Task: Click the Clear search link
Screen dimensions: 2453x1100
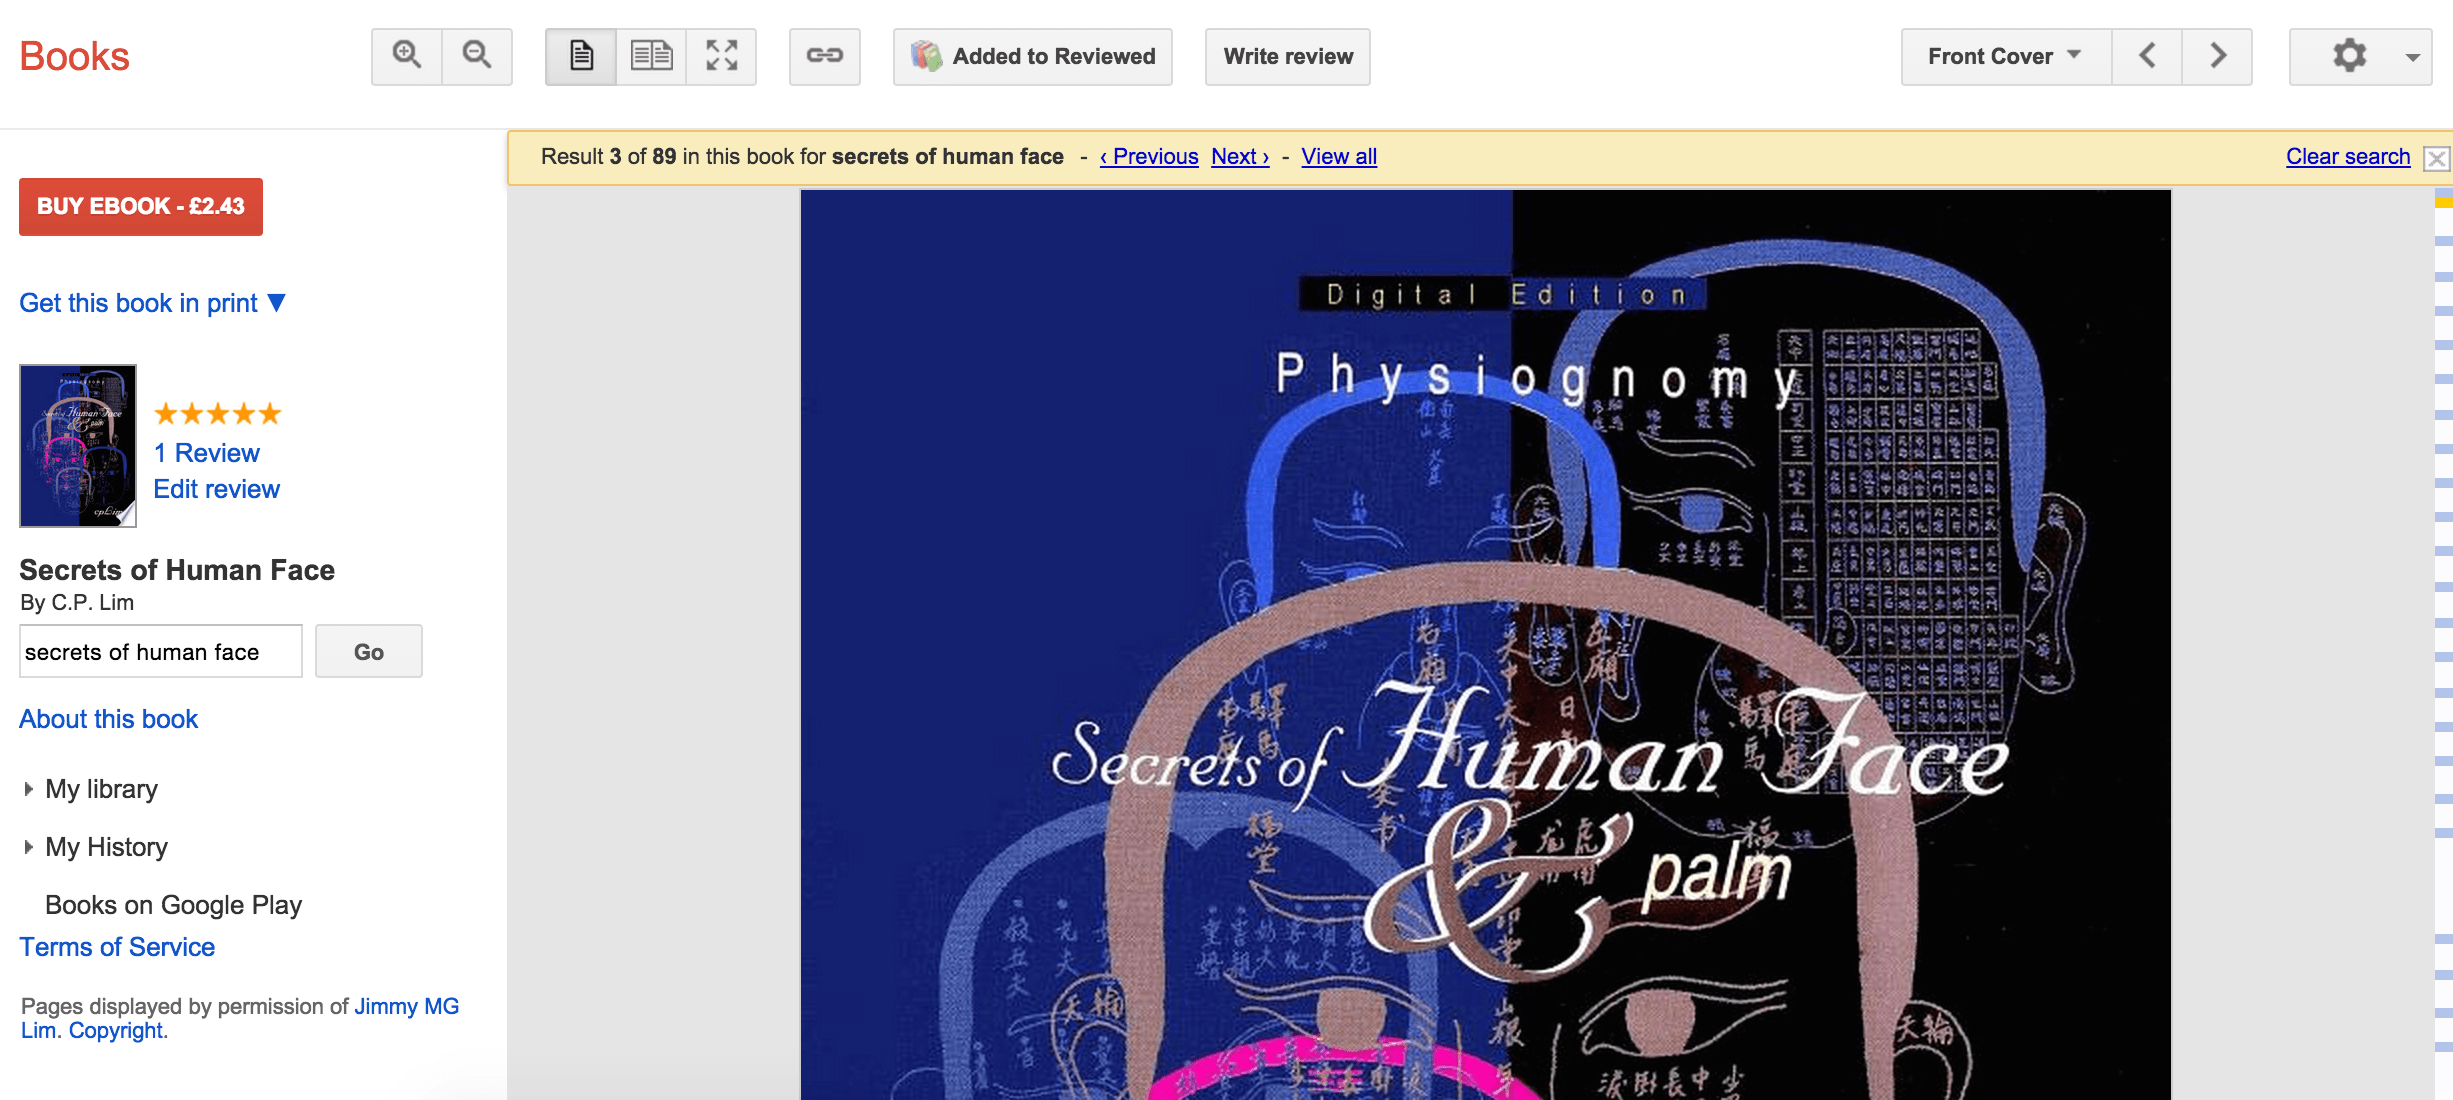Action: point(2348,156)
